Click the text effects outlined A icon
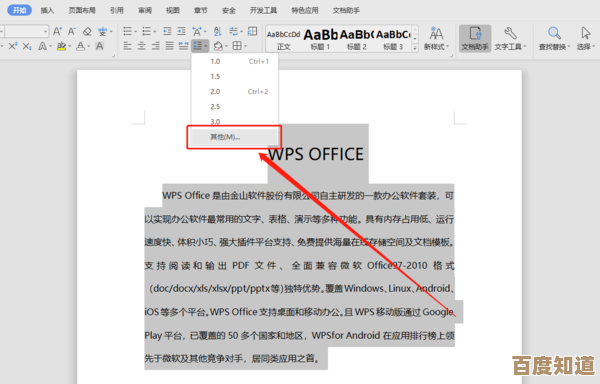This screenshot has width=600, height=384. pyautogui.click(x=42, y=46)
